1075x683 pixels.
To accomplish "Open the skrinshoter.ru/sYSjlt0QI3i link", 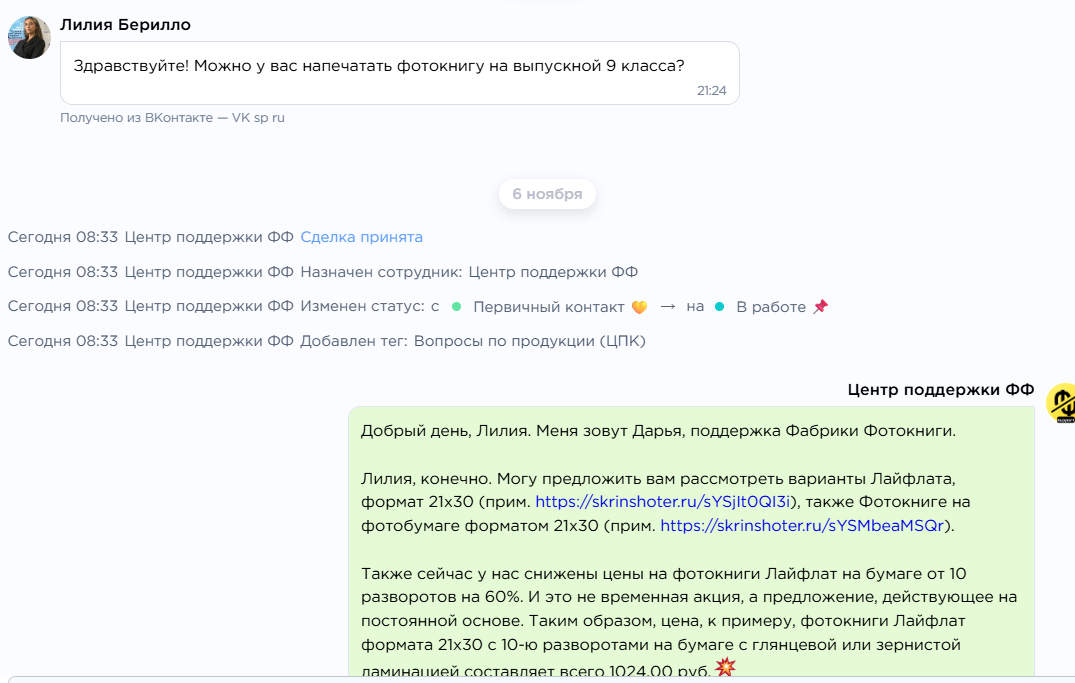I will 662,502.
